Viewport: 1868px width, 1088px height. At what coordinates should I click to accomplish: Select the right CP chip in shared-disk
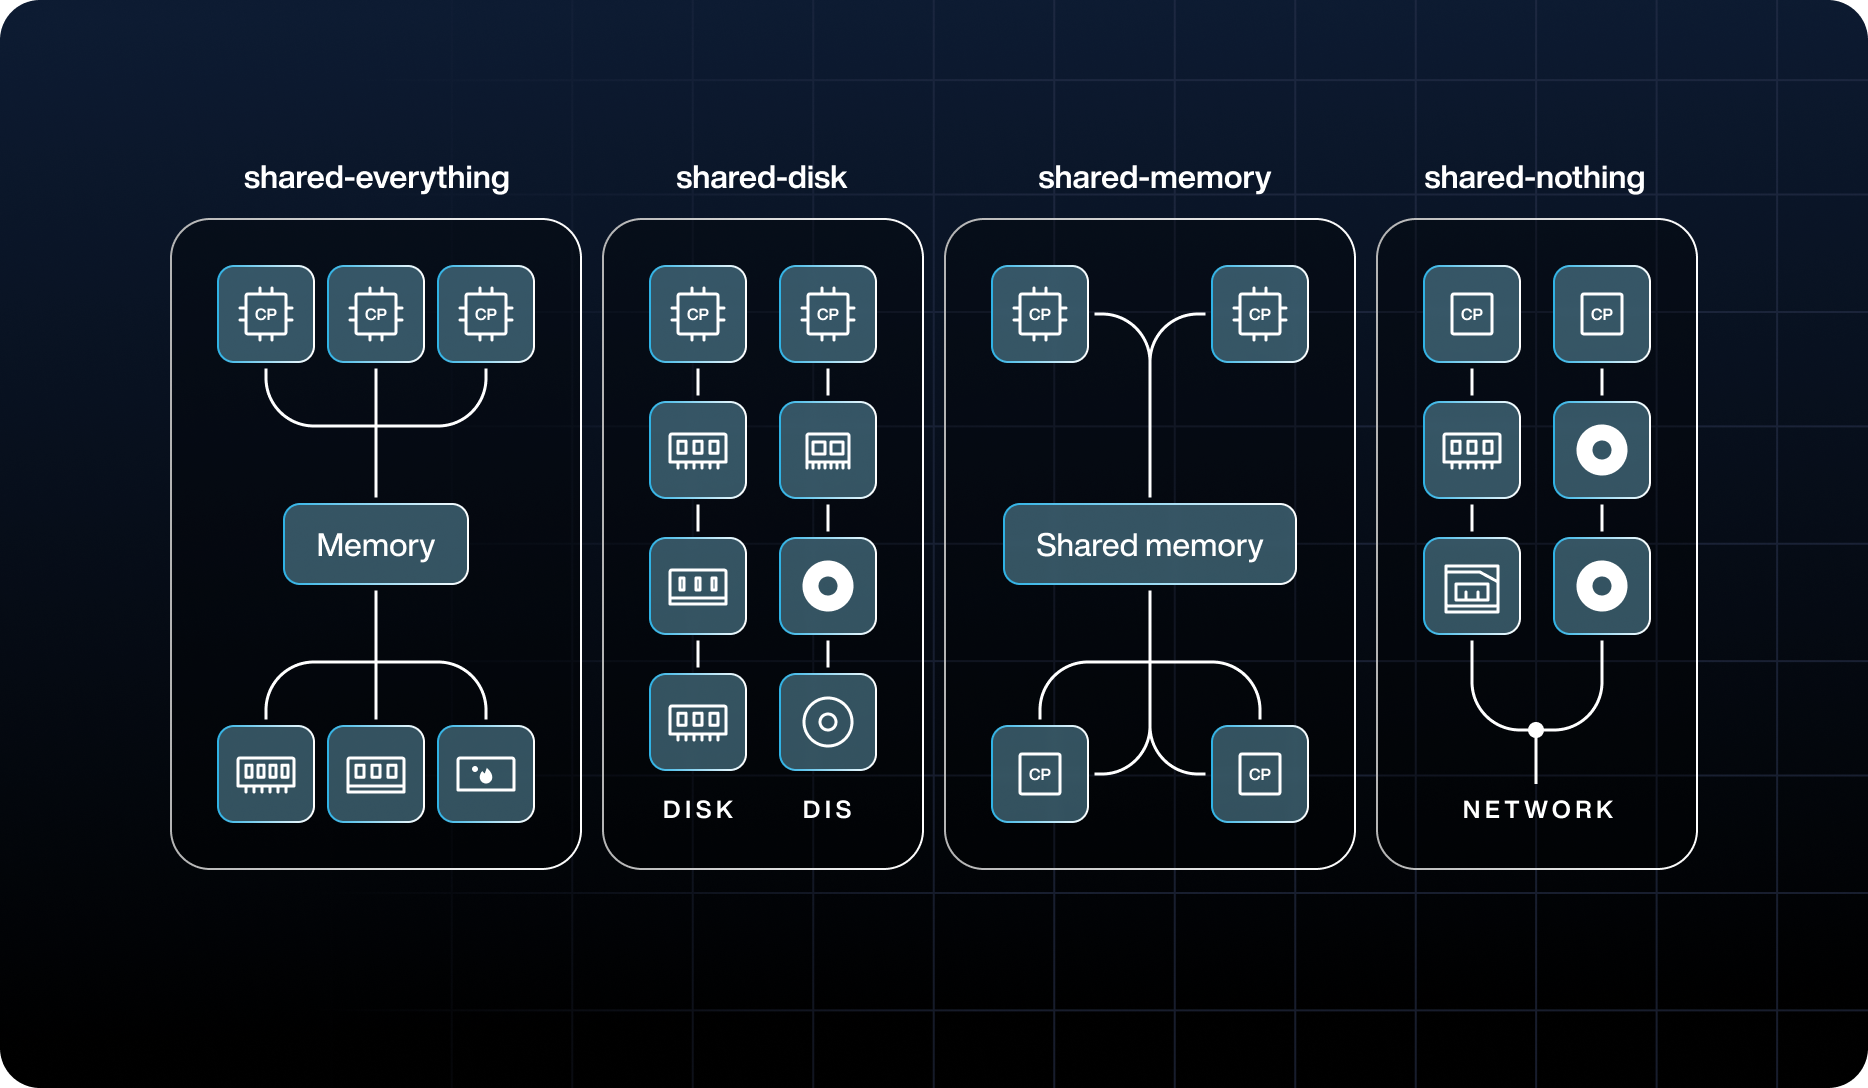point(828,314)
